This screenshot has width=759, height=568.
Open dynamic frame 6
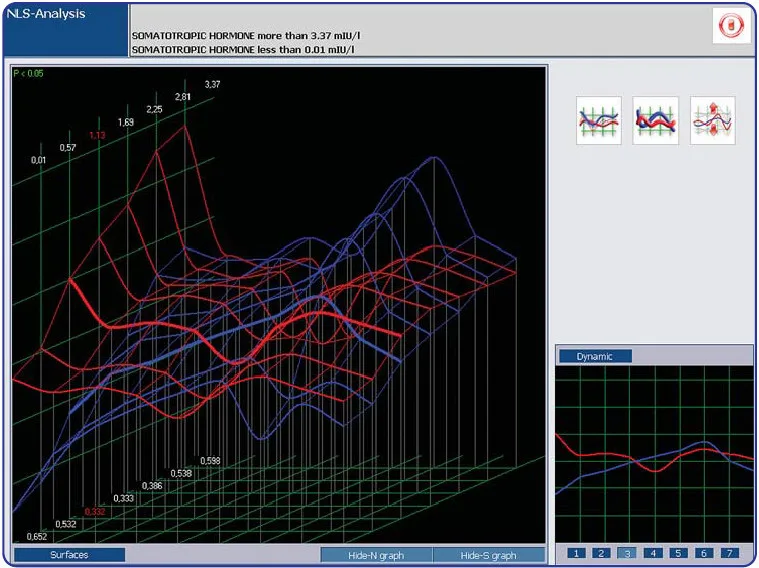tap(705, 553)
